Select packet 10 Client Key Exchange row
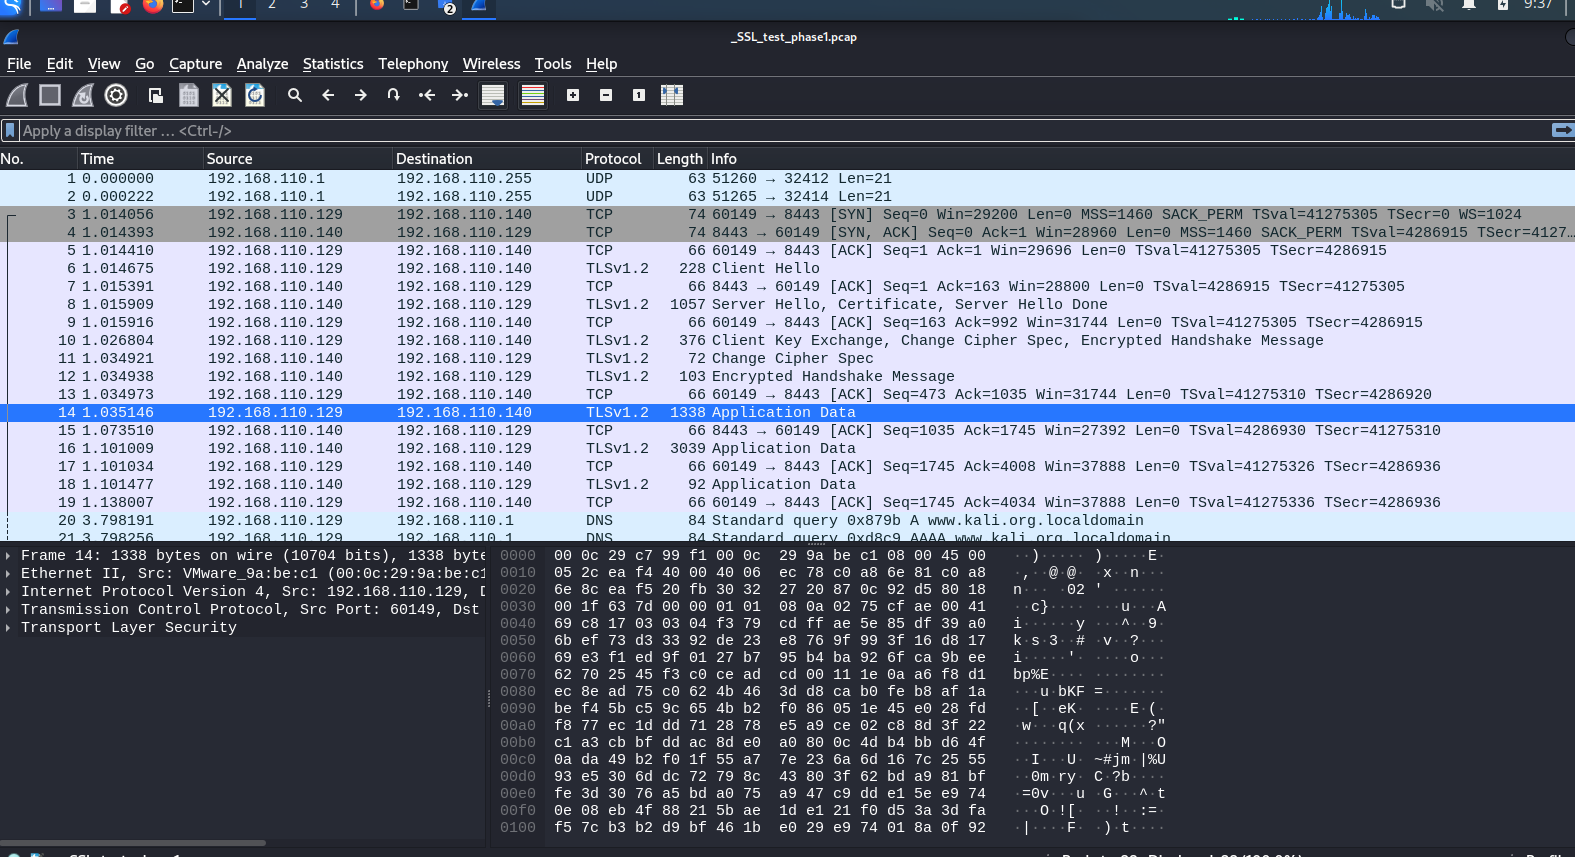 coord(787,340)
